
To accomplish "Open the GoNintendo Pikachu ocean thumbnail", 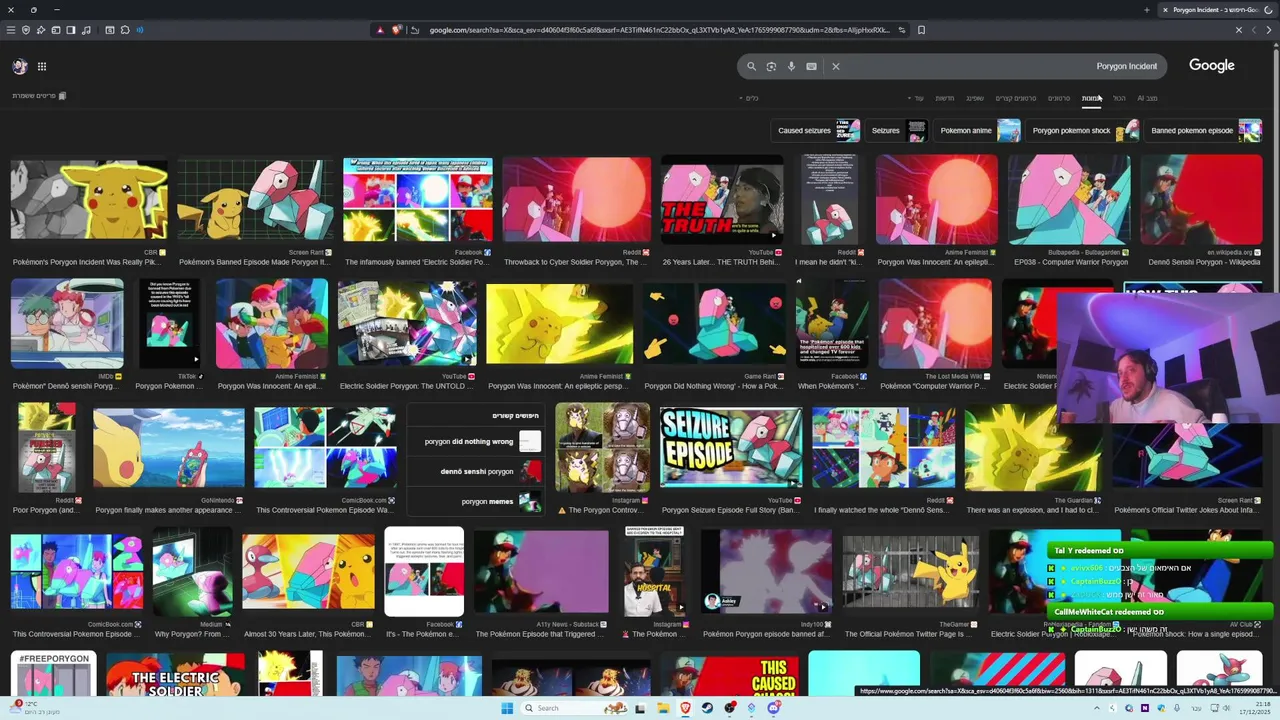I will tap(168, 447).
